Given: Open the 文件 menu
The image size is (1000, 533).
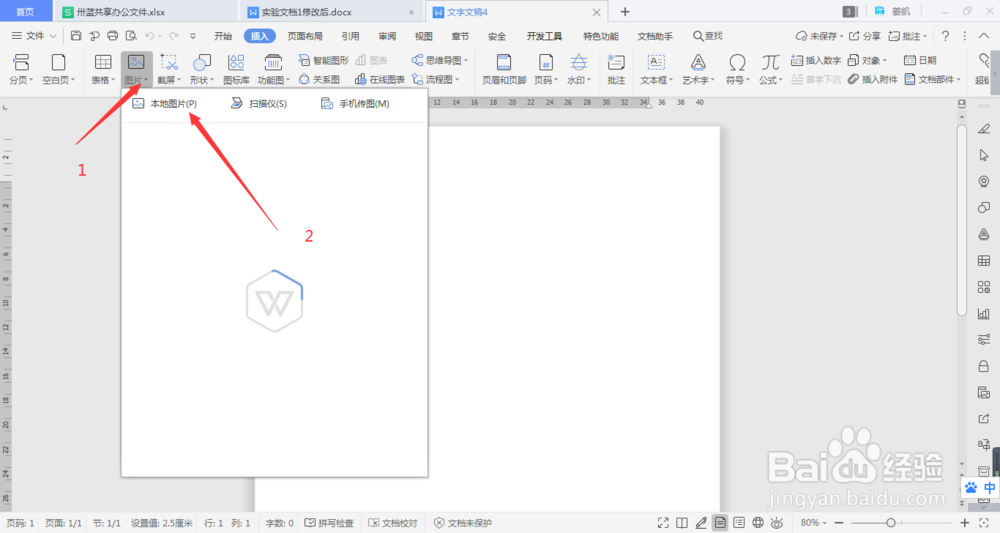Looking at the screenshot, I should 34,36.
